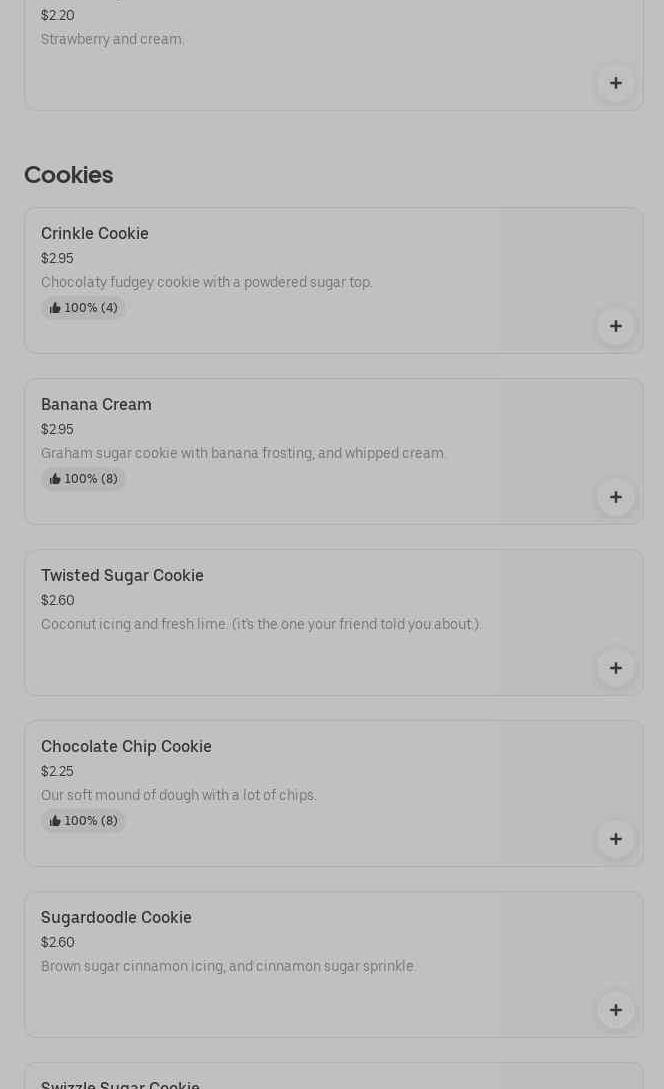The width and height of the screenshot is (664, 1089).
Task: Click Banana Cream 100% (8) rating badge
Action: 84,479
